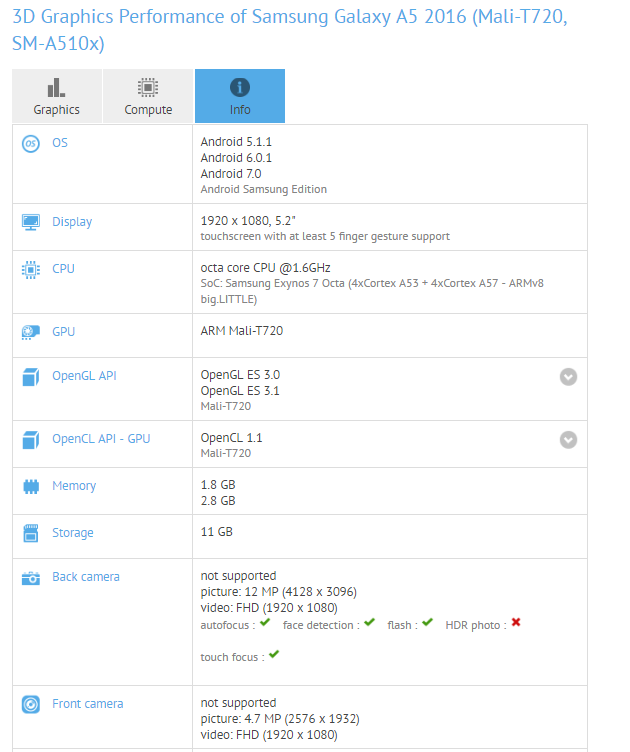The width and height of the screenshot is (630, 752).
Task: Click the touchscreen 5 finger gesture support text
Action: click(x=325, y=236)
